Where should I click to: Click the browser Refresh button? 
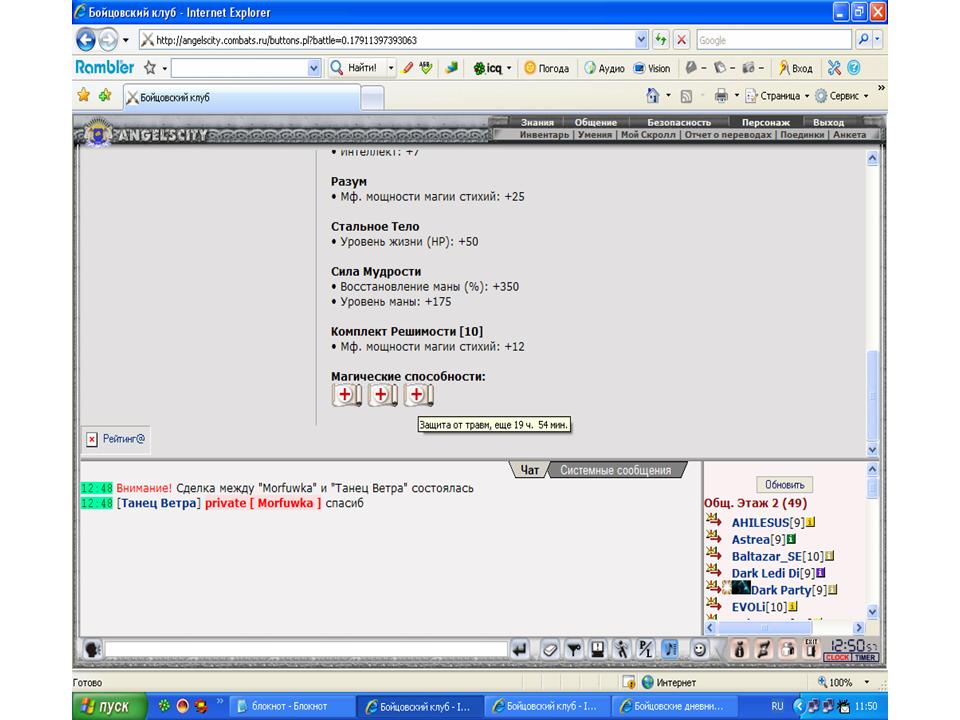click(x=661, y=40)
